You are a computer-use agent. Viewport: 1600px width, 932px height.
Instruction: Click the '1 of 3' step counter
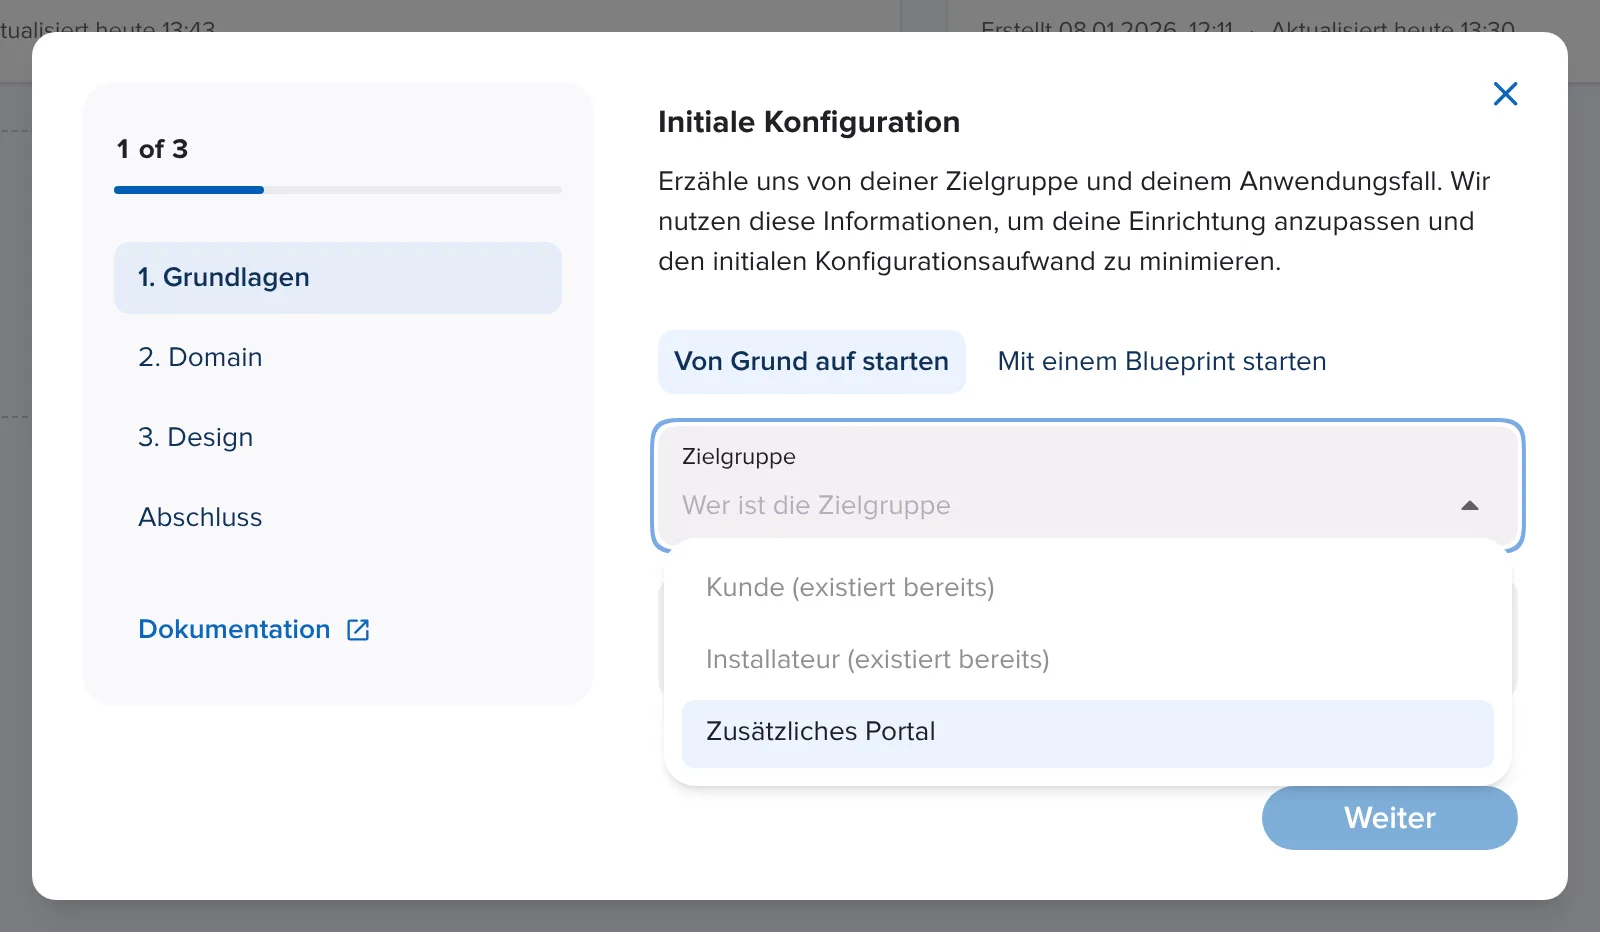(x=152, y=150)
